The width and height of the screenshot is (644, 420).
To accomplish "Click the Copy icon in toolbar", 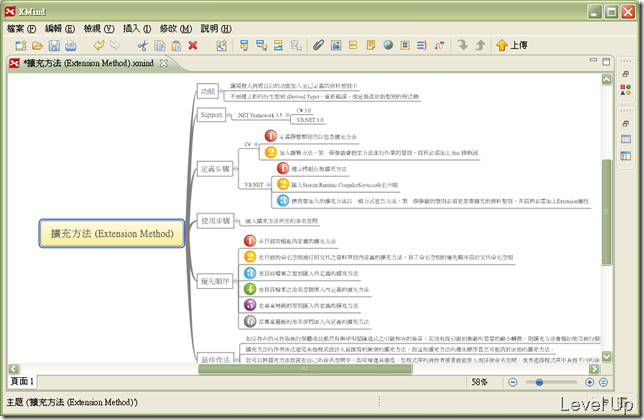I will (160, 45).
